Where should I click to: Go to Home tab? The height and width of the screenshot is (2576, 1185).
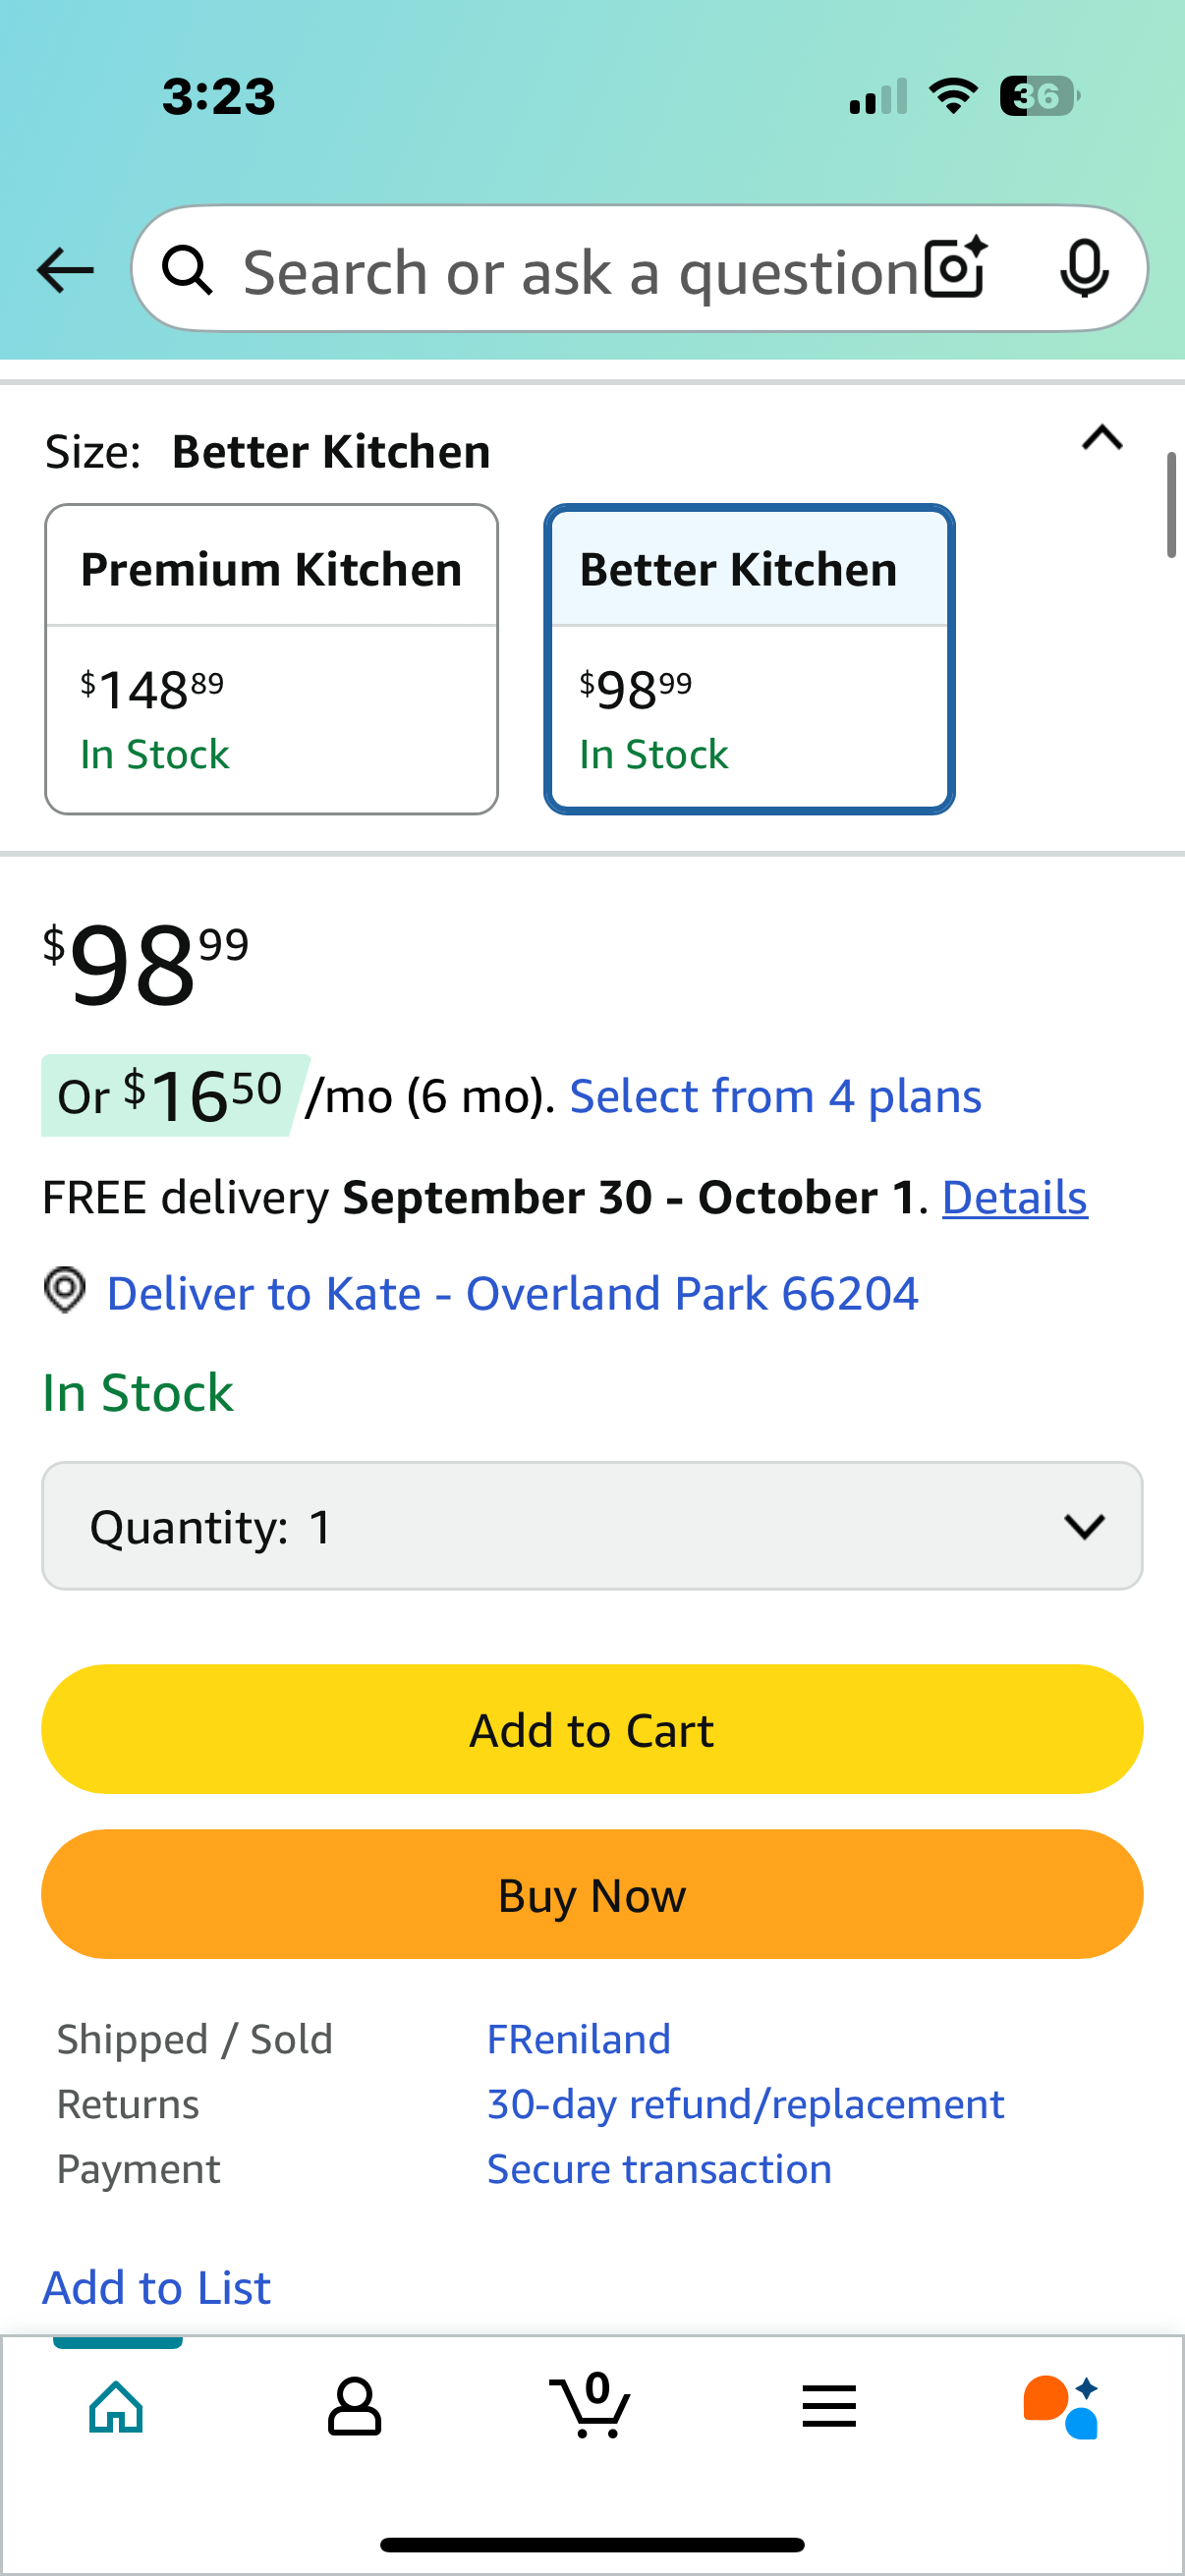[117, 2406]
